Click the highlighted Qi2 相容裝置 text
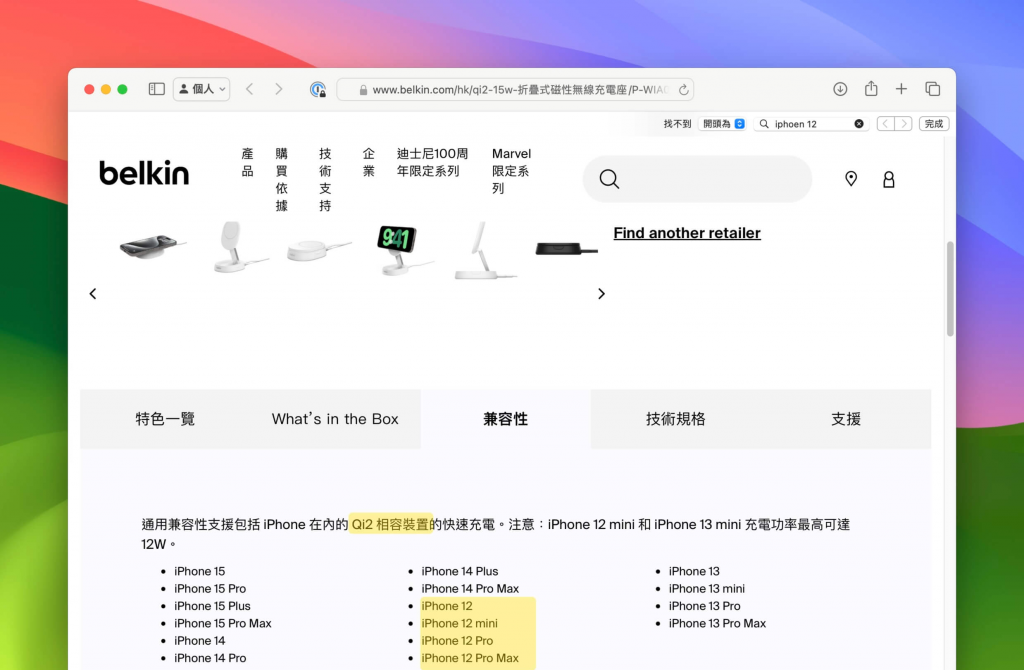The height and width of the screenshot is (670, 1024). [x=391, y=524]
